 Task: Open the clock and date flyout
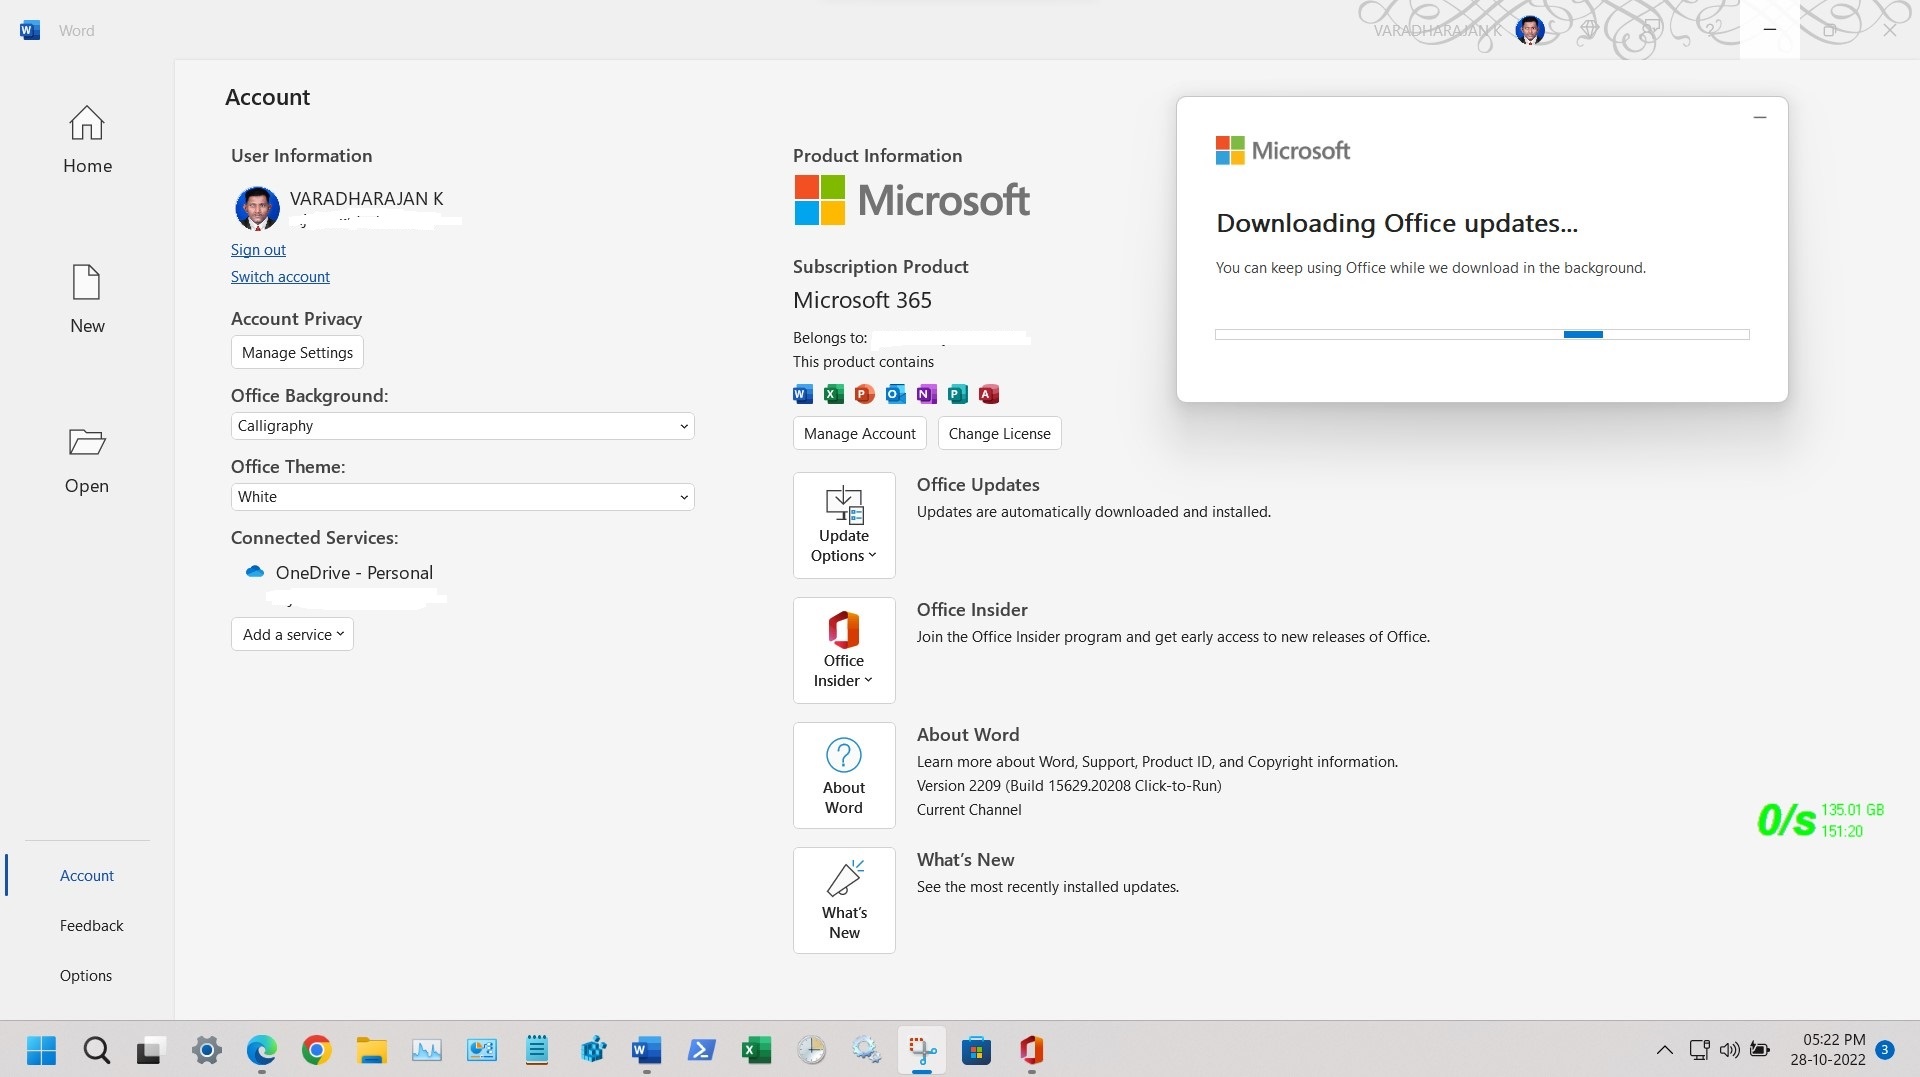click(1828, 1050)
